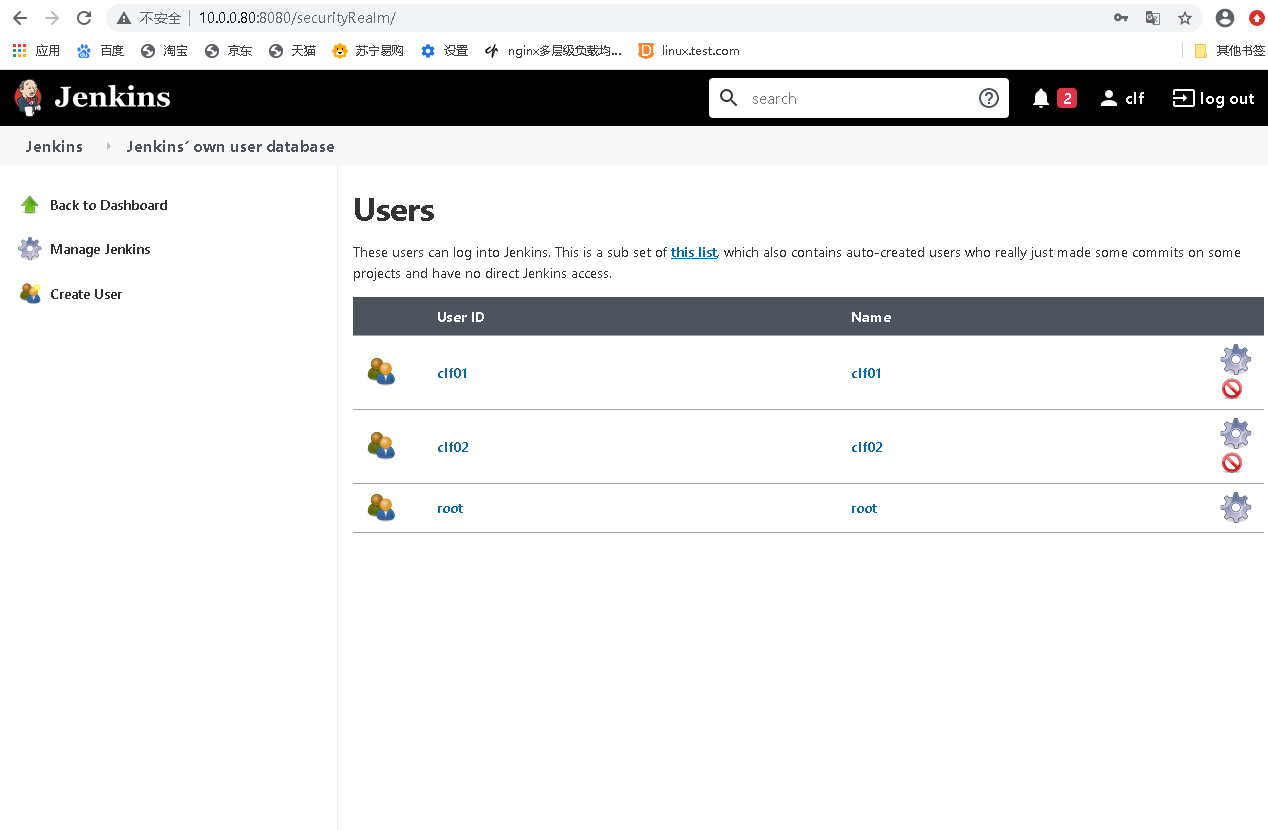This screenshot has width=1268, height=830.
Task: Open configure gear for user clf02
Action: point(1235,434)
